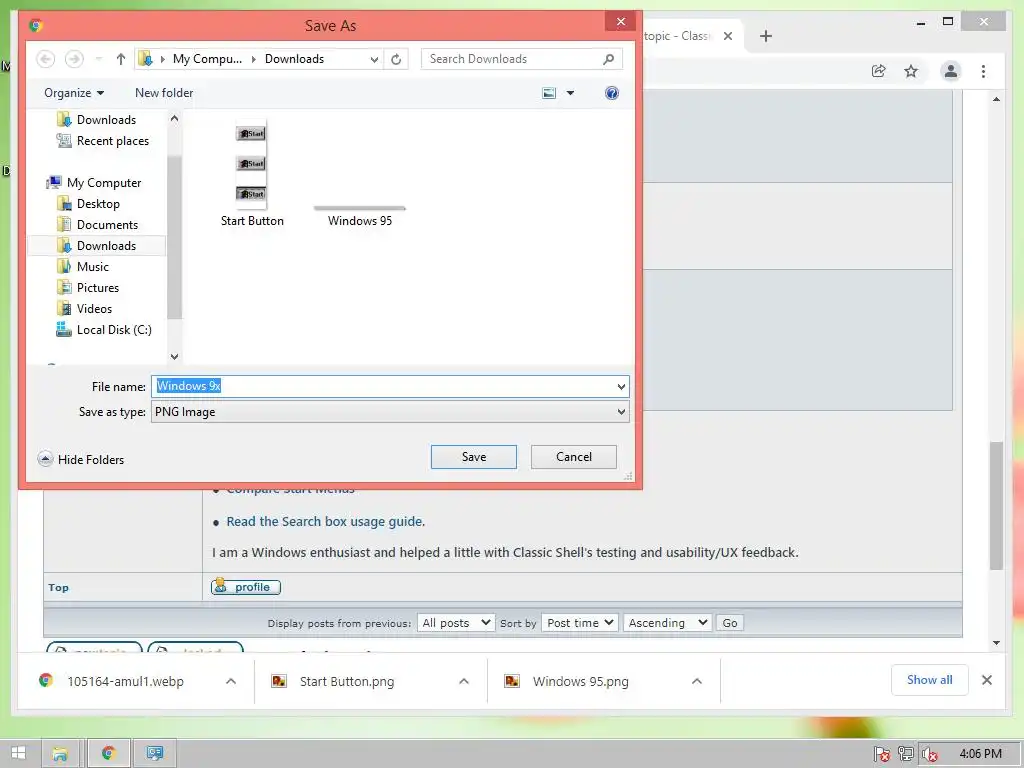Open Windows 95.png download item
Screen dimensions: 1024x768
(x=568, y=681)
